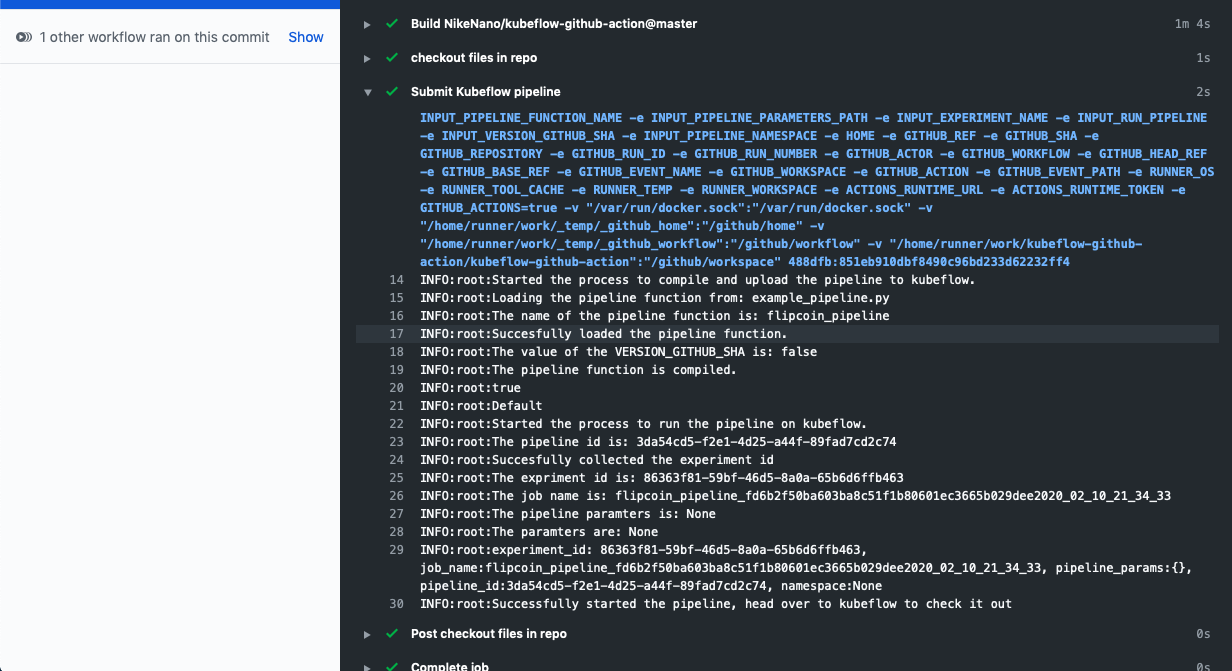Select log line number 17
The height and width of the screenshot is (671, 1232).
point(396,334)
